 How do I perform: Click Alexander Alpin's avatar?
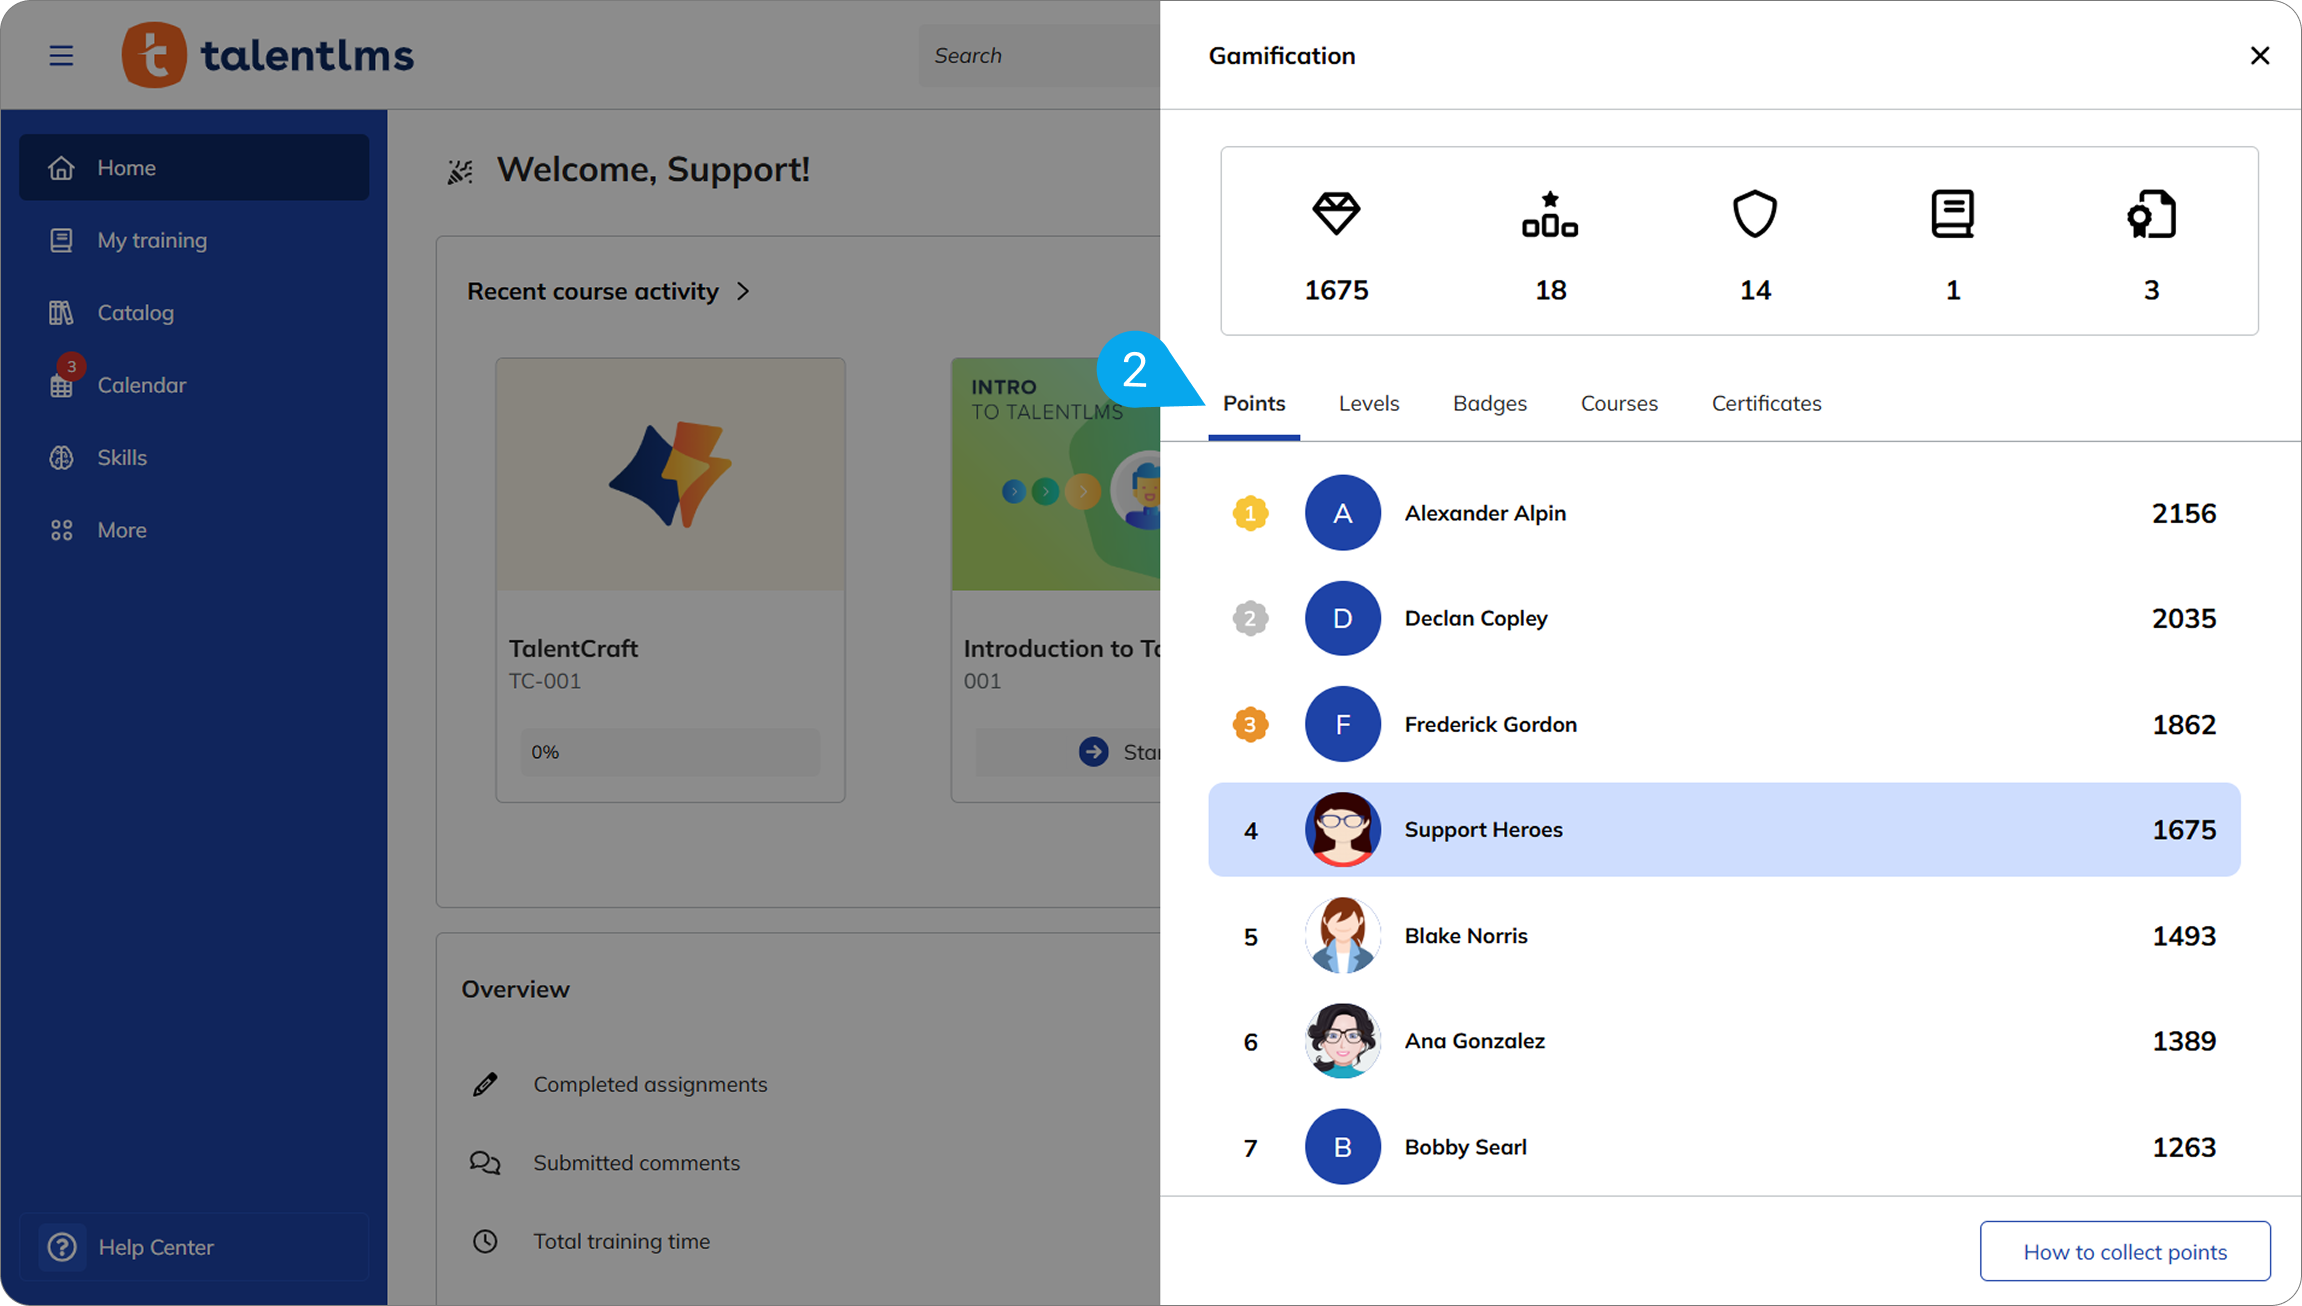pos(1342,513)
